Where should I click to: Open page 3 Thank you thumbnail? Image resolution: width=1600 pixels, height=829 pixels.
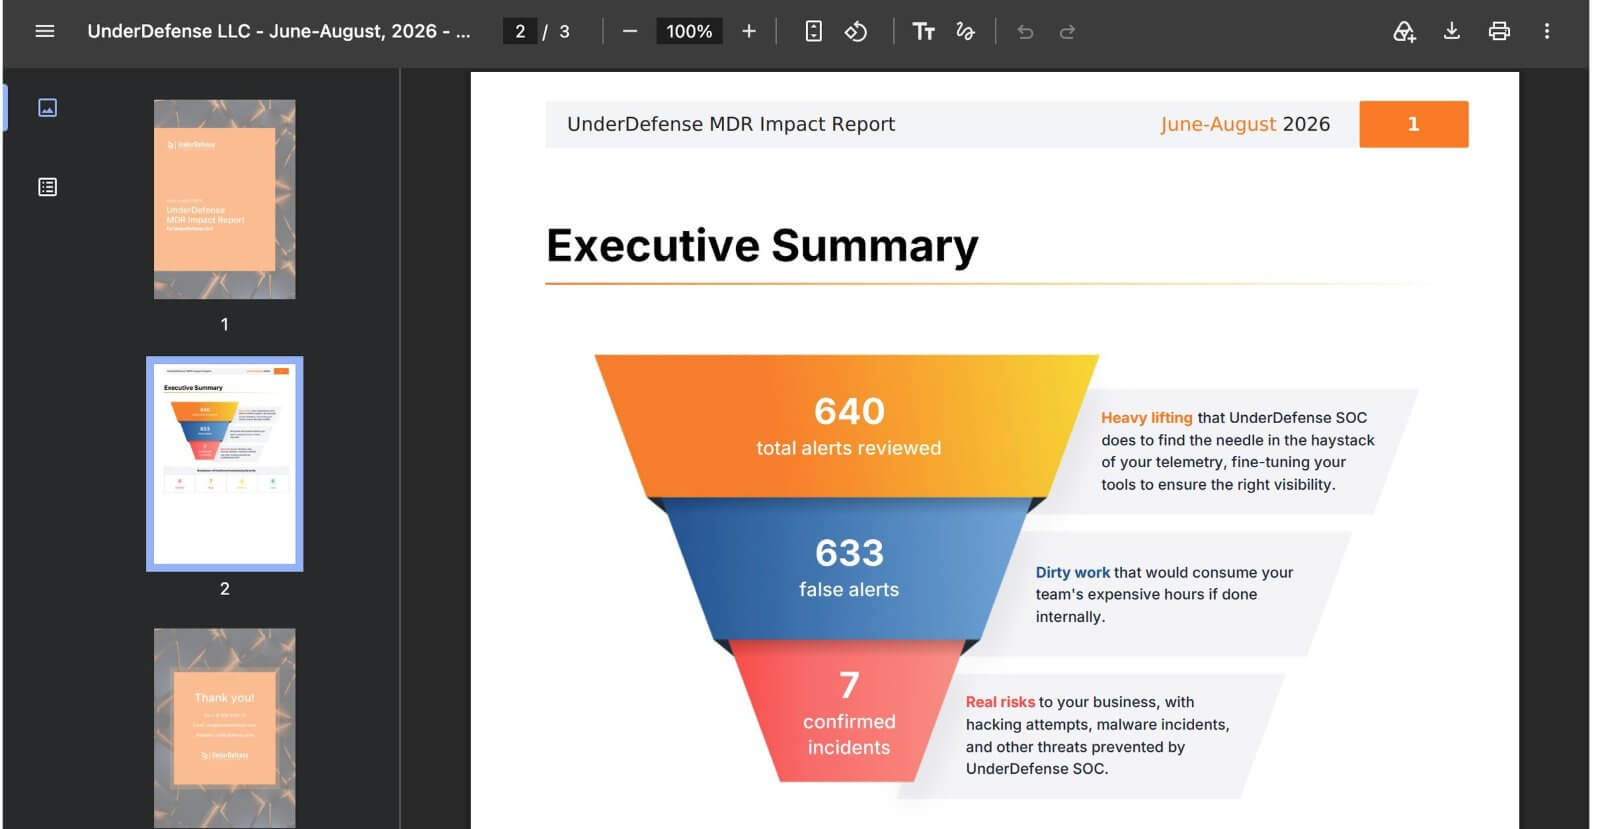pos(225,728)
